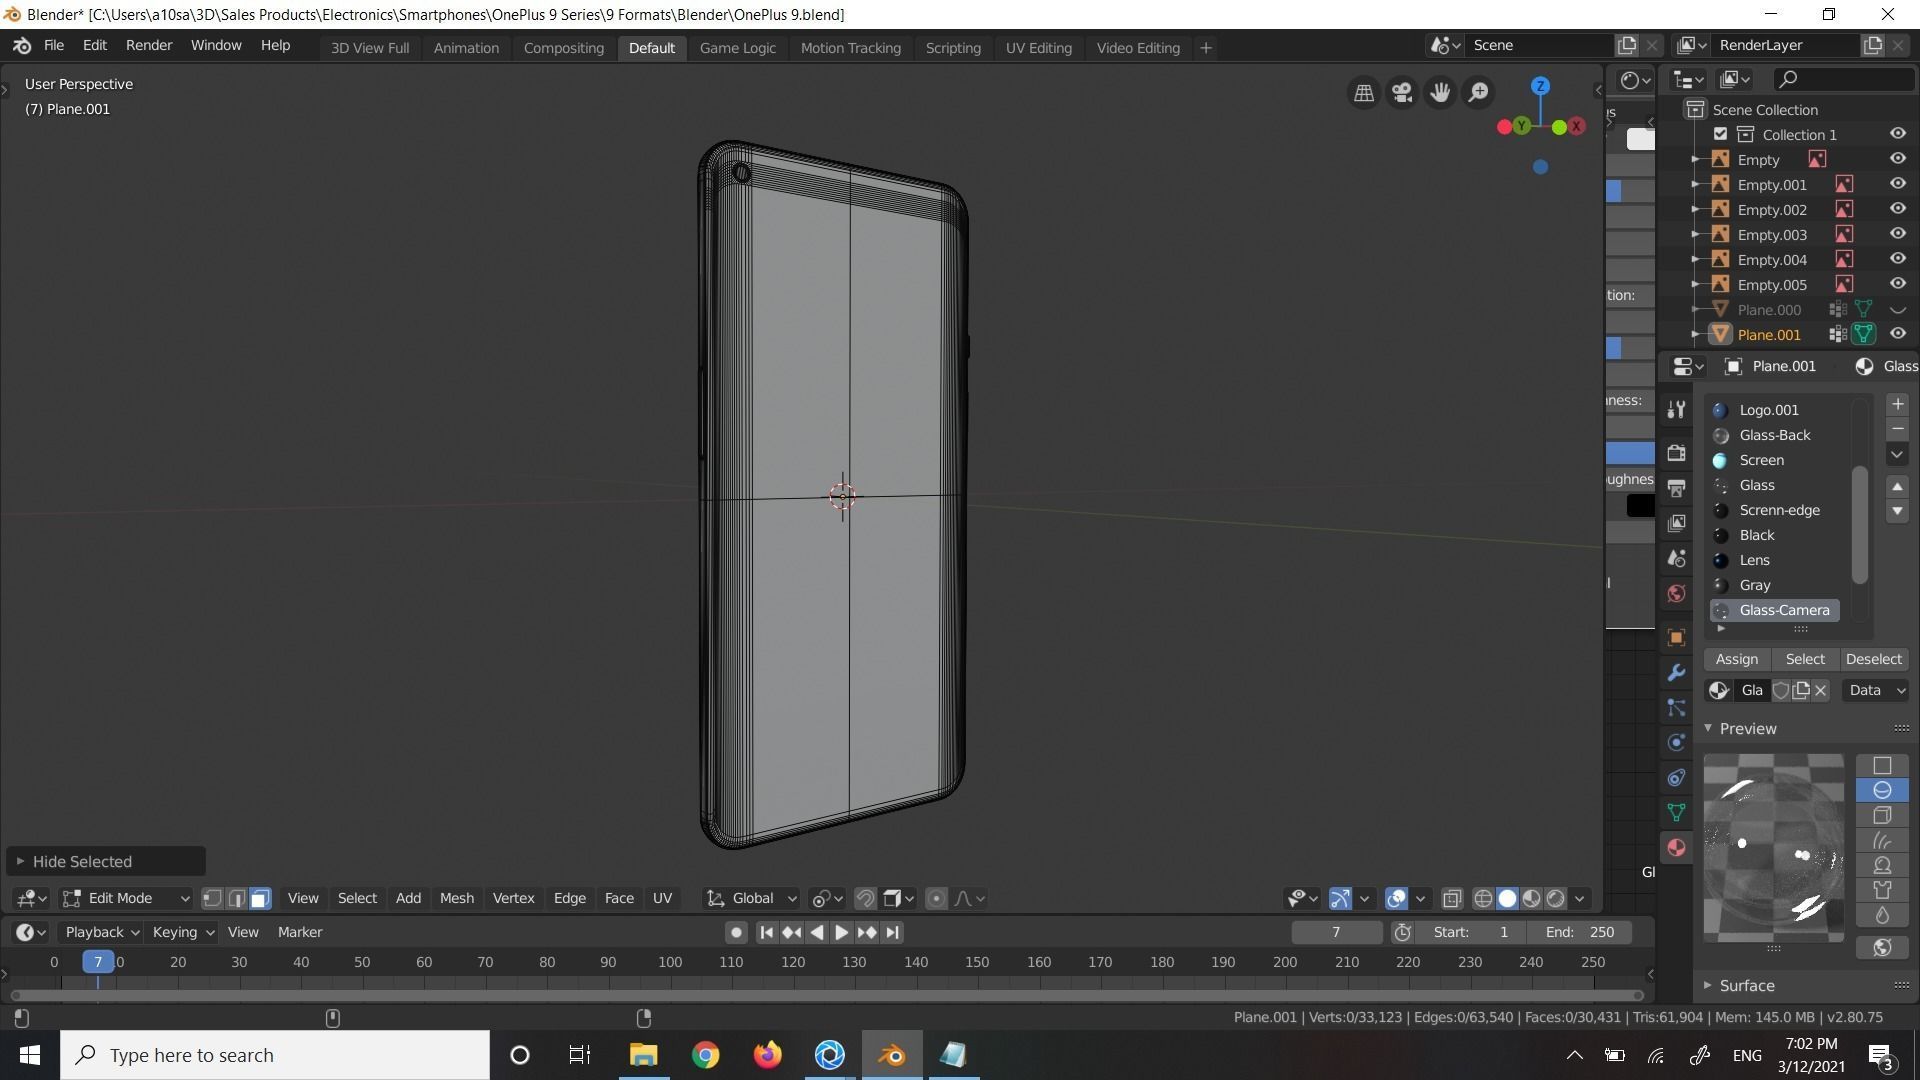This screenshot has height=1080, width=1920.
Task: Move material slot up arrow
Action: click(1897, 486)
